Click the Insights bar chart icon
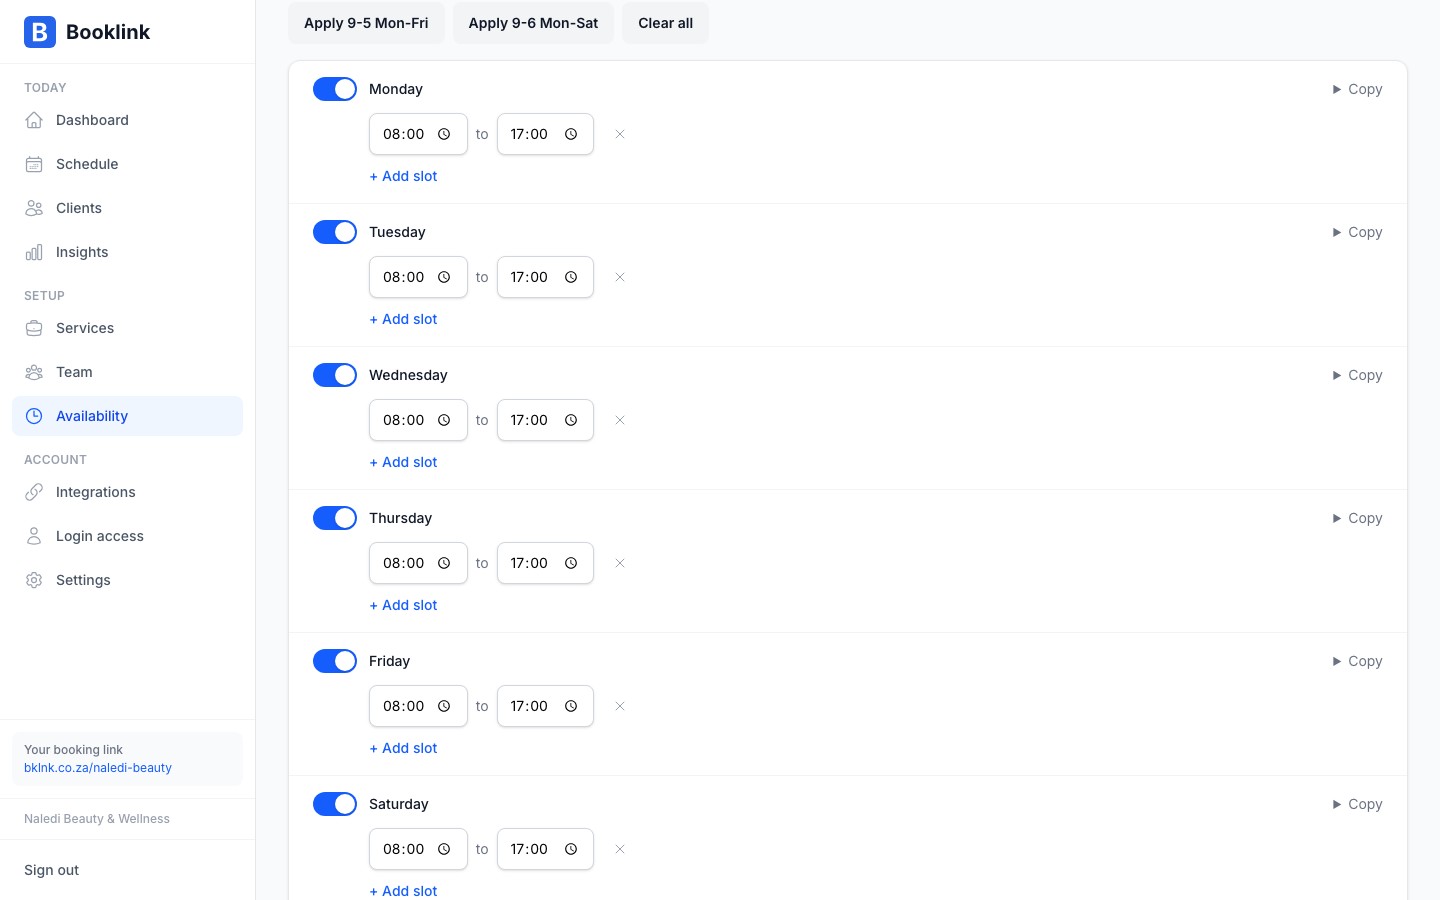This screenshot has height=900, width=1440. (34, 252)
